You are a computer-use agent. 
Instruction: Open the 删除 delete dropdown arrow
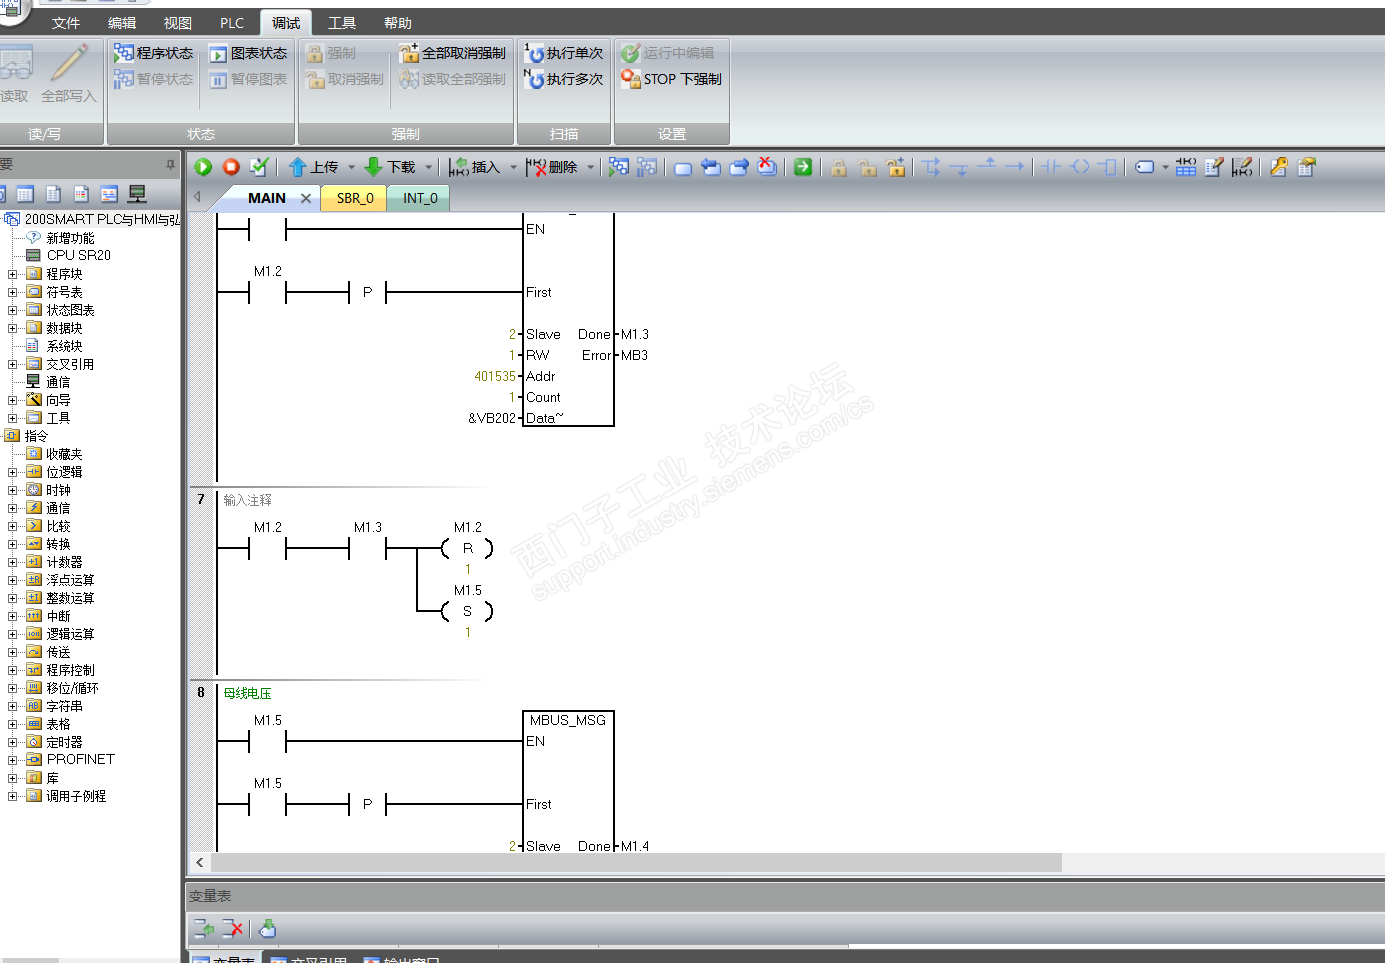(x=591, y=168)
